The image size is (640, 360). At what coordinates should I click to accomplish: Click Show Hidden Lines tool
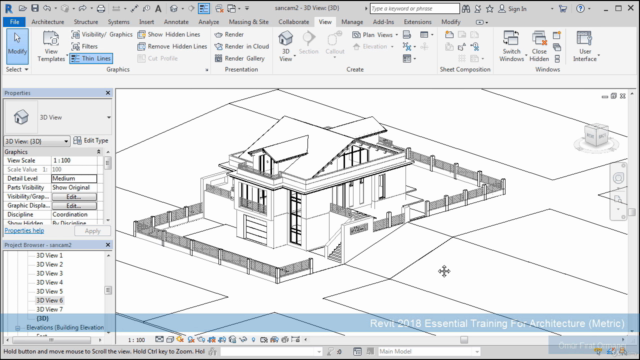169,34
